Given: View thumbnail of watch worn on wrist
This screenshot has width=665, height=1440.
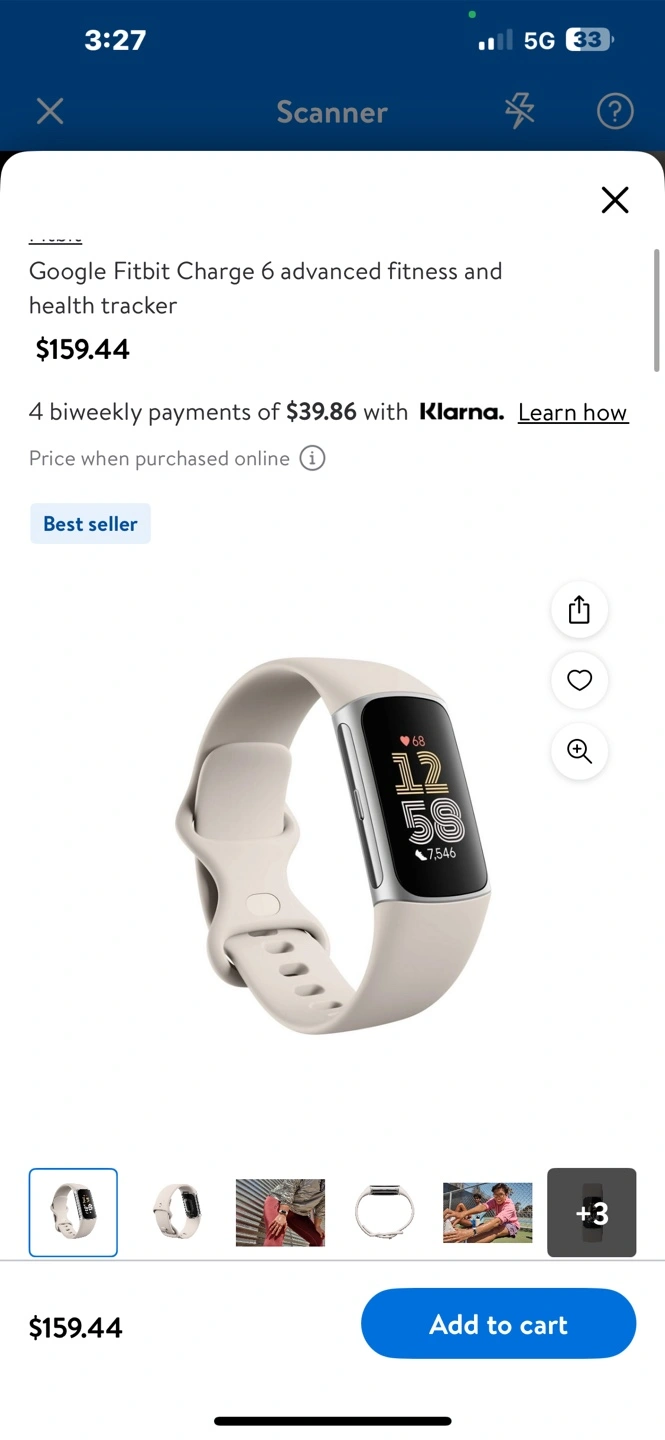Looking at the screenshot, I should tap(280, 1212).
